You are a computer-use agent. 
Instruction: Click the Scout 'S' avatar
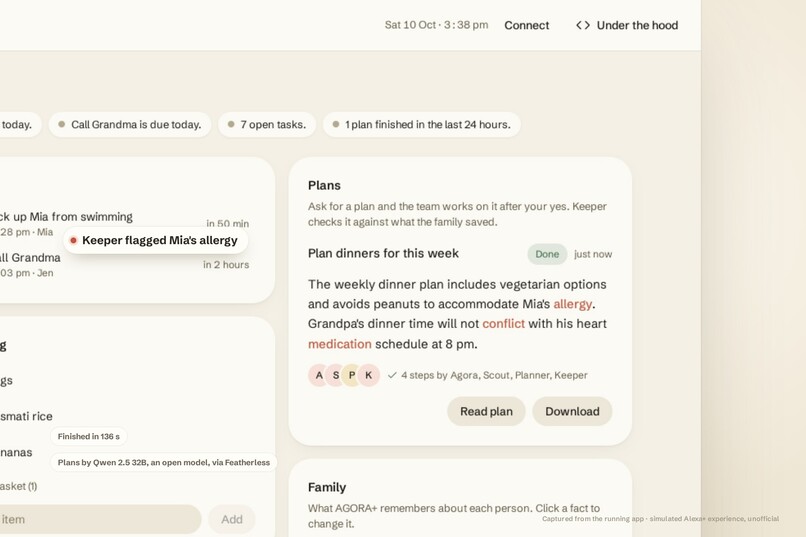336,375
